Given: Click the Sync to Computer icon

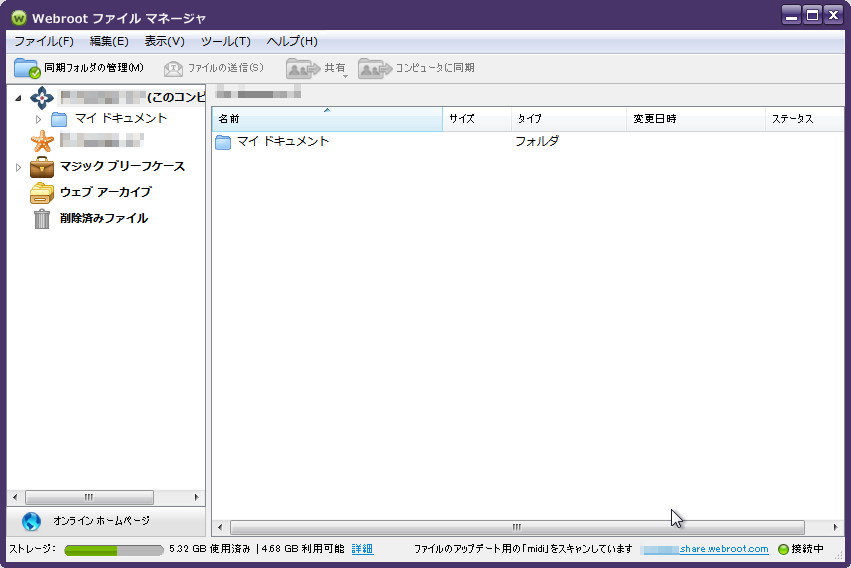Looking at the screenshot, I should click(374, 68).
